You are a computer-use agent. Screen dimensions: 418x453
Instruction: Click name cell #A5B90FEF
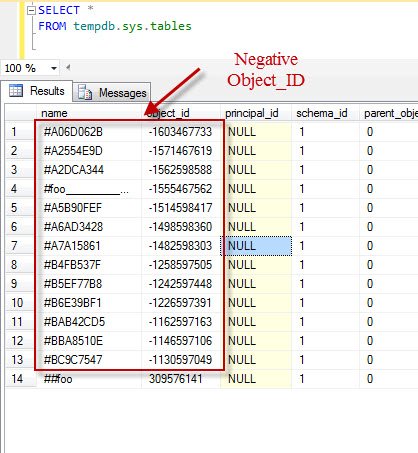pos(89,208)
